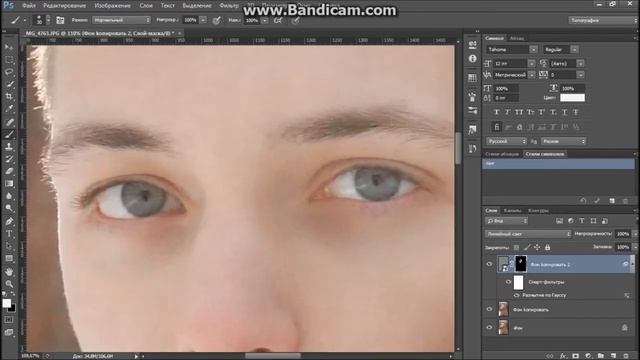Open the leading (Авто) dropdown
This screenshot has height=360, width=640.
click(580, 63)
